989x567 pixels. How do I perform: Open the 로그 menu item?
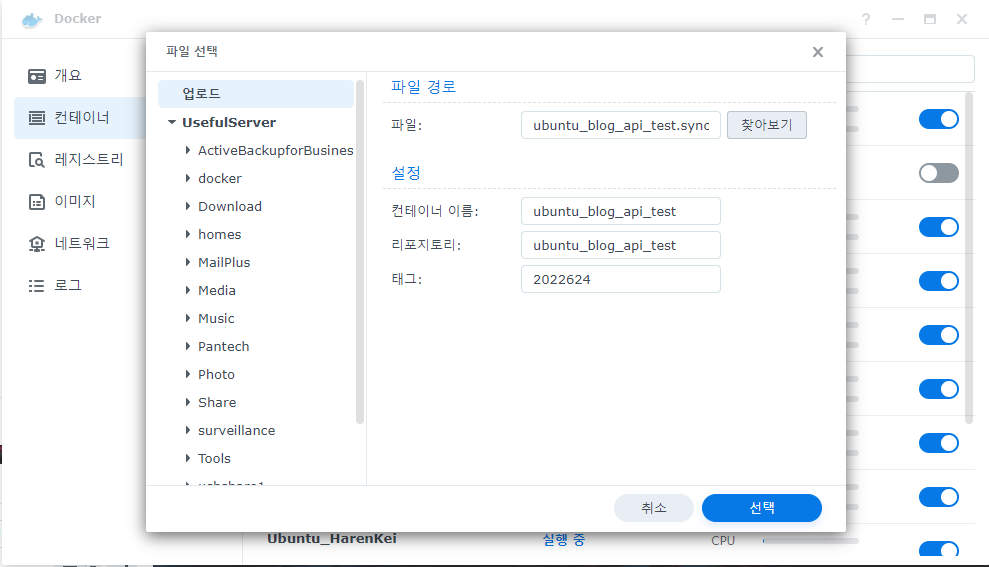point(67,285)
